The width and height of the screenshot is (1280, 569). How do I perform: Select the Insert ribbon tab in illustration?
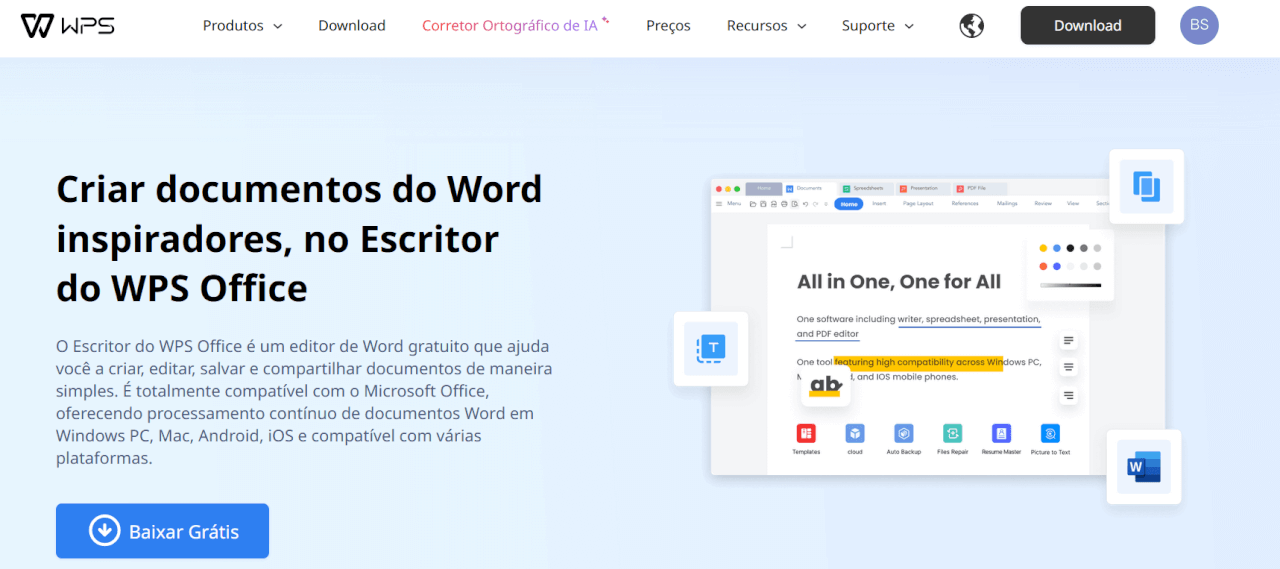click(879, 204)
